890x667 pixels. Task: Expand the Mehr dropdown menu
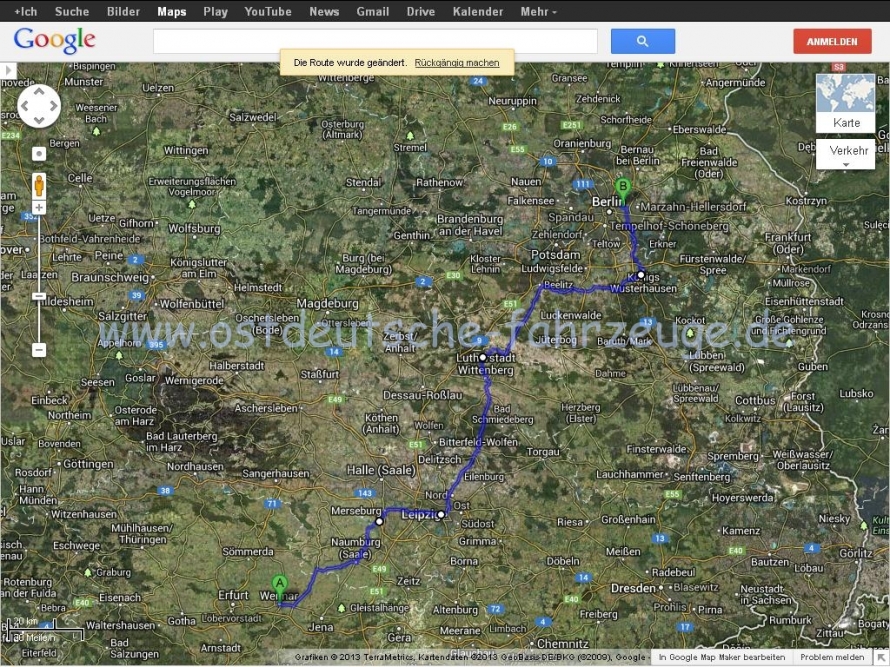pyautogui.click(x=538, y=11)
